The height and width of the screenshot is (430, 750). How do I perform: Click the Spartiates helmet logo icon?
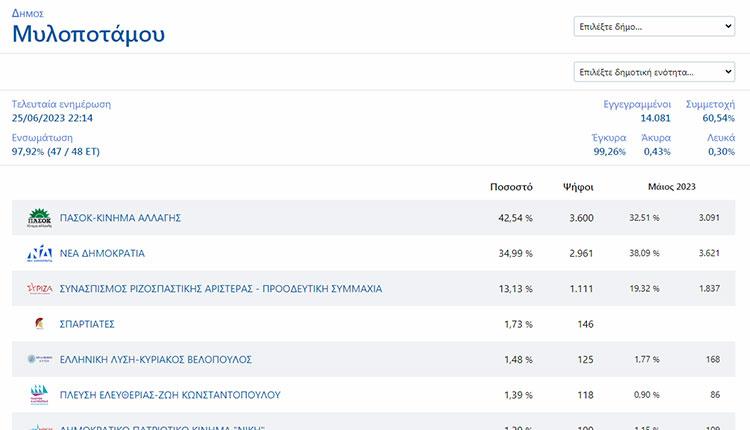point(39,324)
